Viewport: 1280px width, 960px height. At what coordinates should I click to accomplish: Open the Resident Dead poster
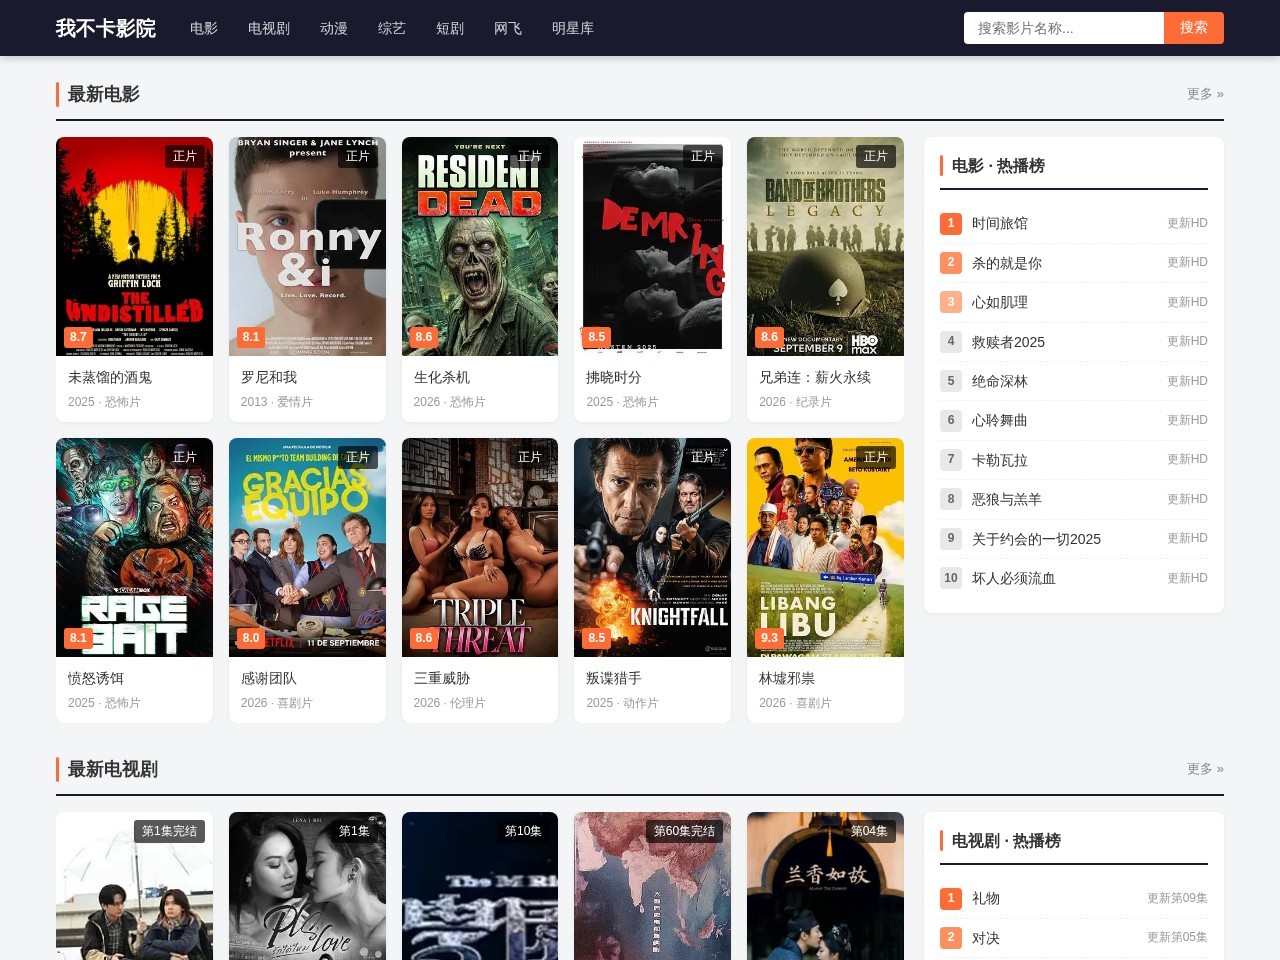click(x=480, y=246)
